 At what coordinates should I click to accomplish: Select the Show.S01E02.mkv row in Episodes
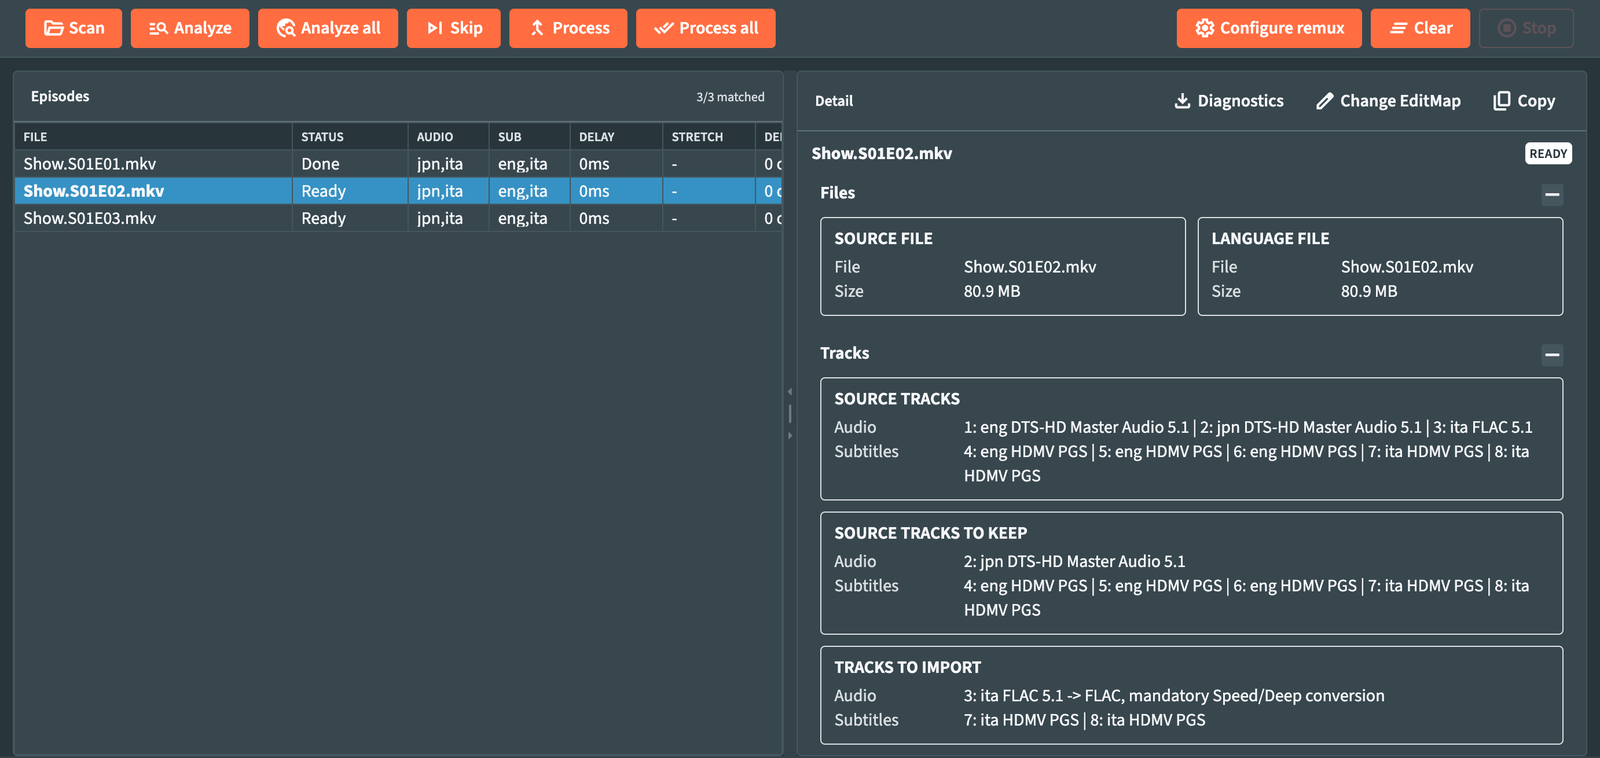(x=398, y=191)
